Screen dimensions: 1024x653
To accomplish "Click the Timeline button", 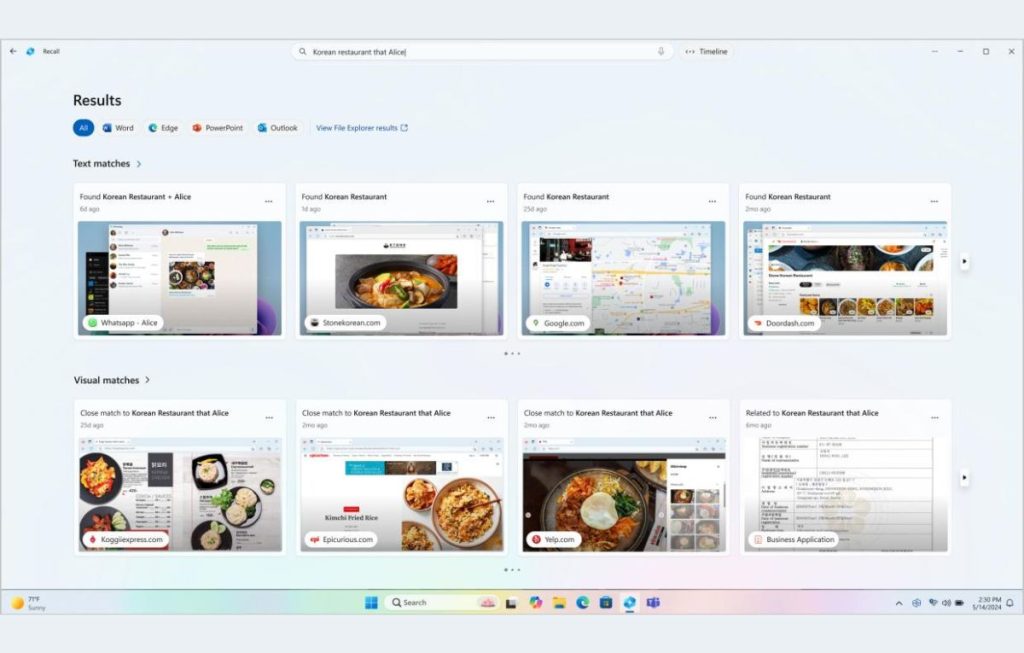I will click(x=707, y=51).
